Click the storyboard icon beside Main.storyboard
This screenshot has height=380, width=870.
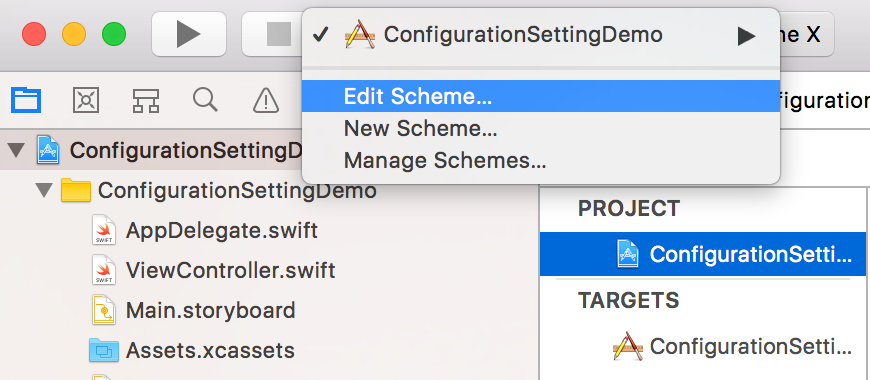point(104,310)
